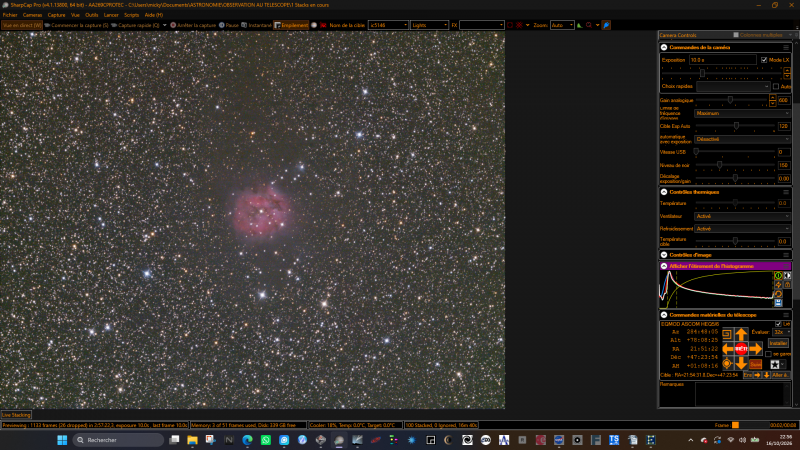Image resolution: width=800 pixels, height=450 pixels.
Task: Click Arrêter la capture button
Action: tap(193, 25)
